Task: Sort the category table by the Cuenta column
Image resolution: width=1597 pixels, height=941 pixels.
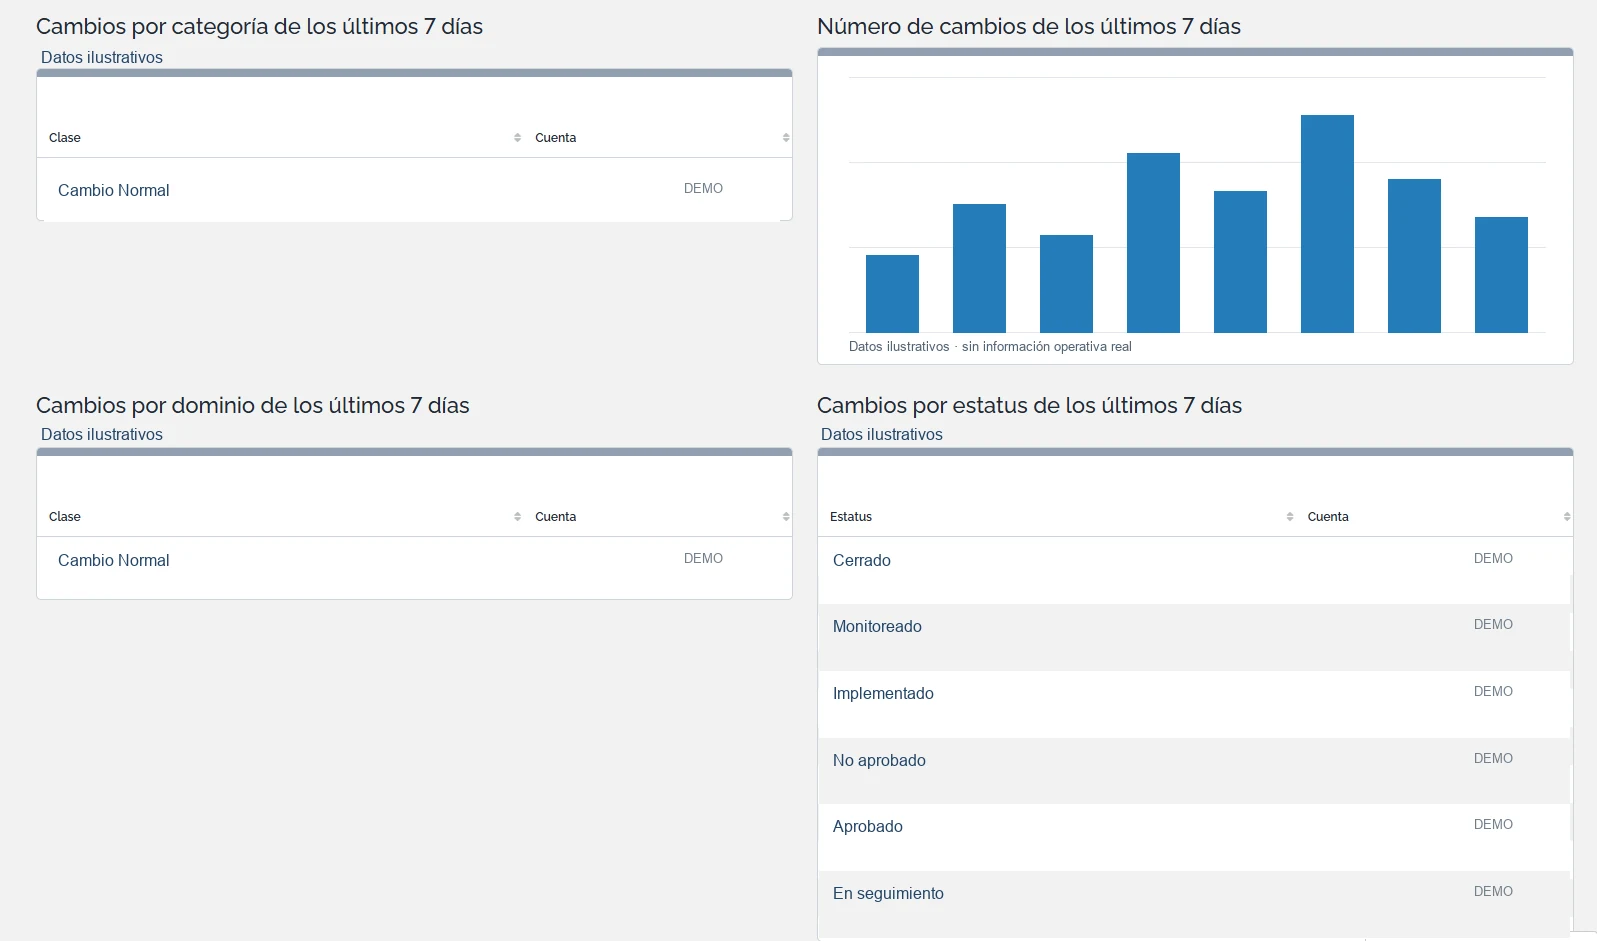Action: click(x=786, y=138)
